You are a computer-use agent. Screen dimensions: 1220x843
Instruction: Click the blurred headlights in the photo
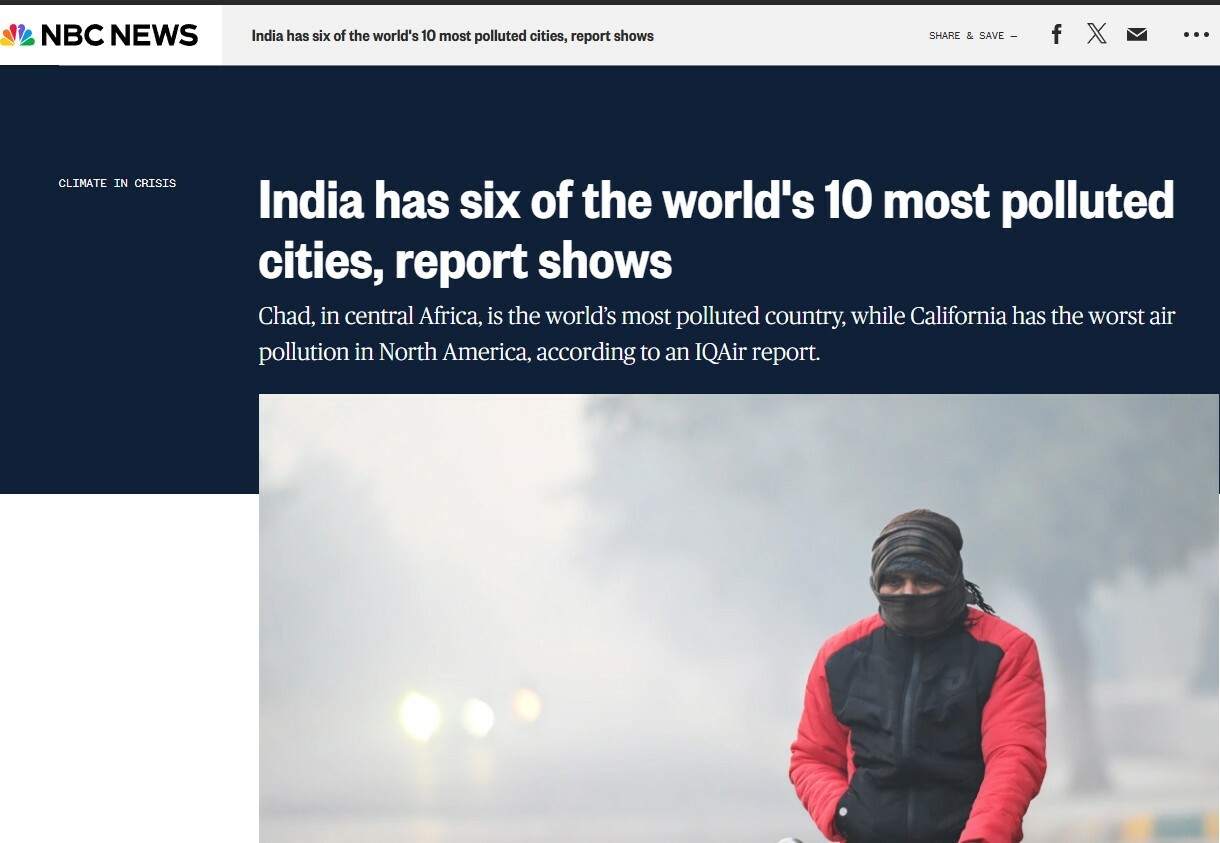[x=470, y=712]
